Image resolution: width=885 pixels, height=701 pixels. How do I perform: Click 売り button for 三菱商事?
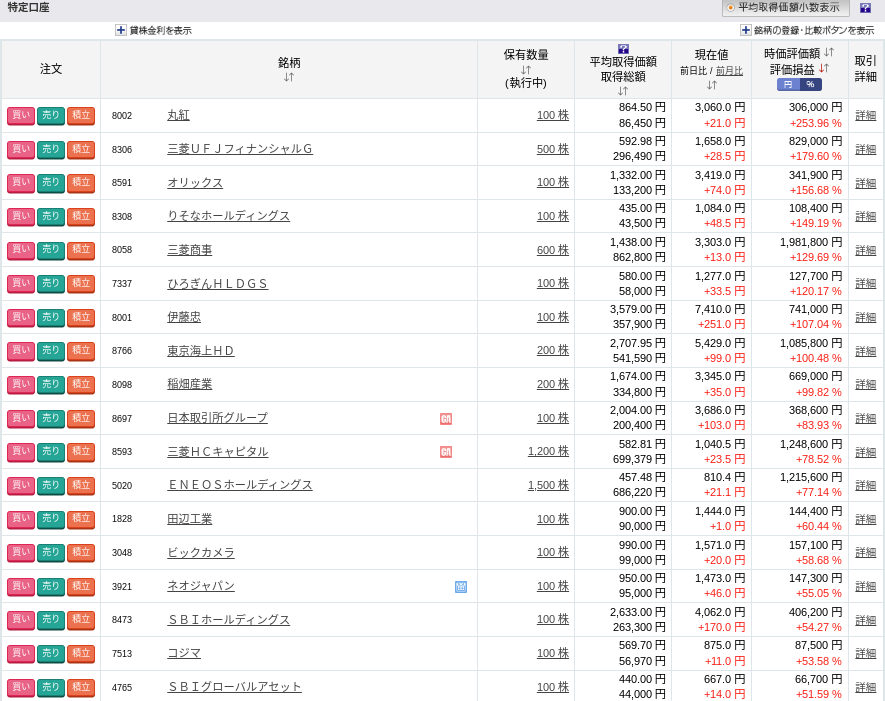[51, 250]
